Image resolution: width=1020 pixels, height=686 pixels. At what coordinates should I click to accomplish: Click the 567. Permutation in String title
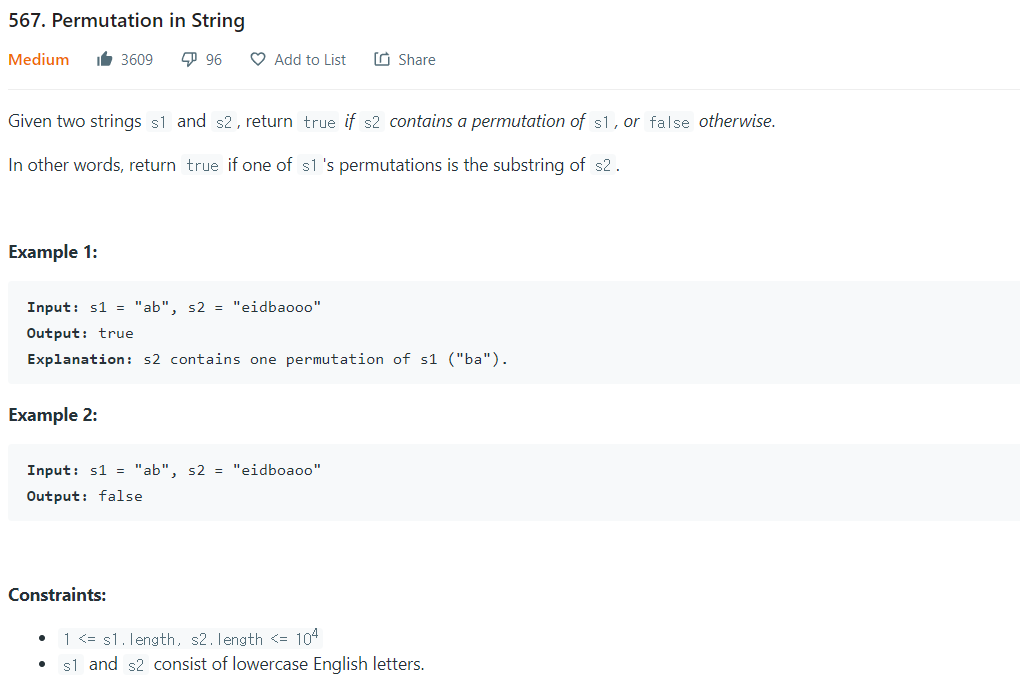[x=127, y=21]
